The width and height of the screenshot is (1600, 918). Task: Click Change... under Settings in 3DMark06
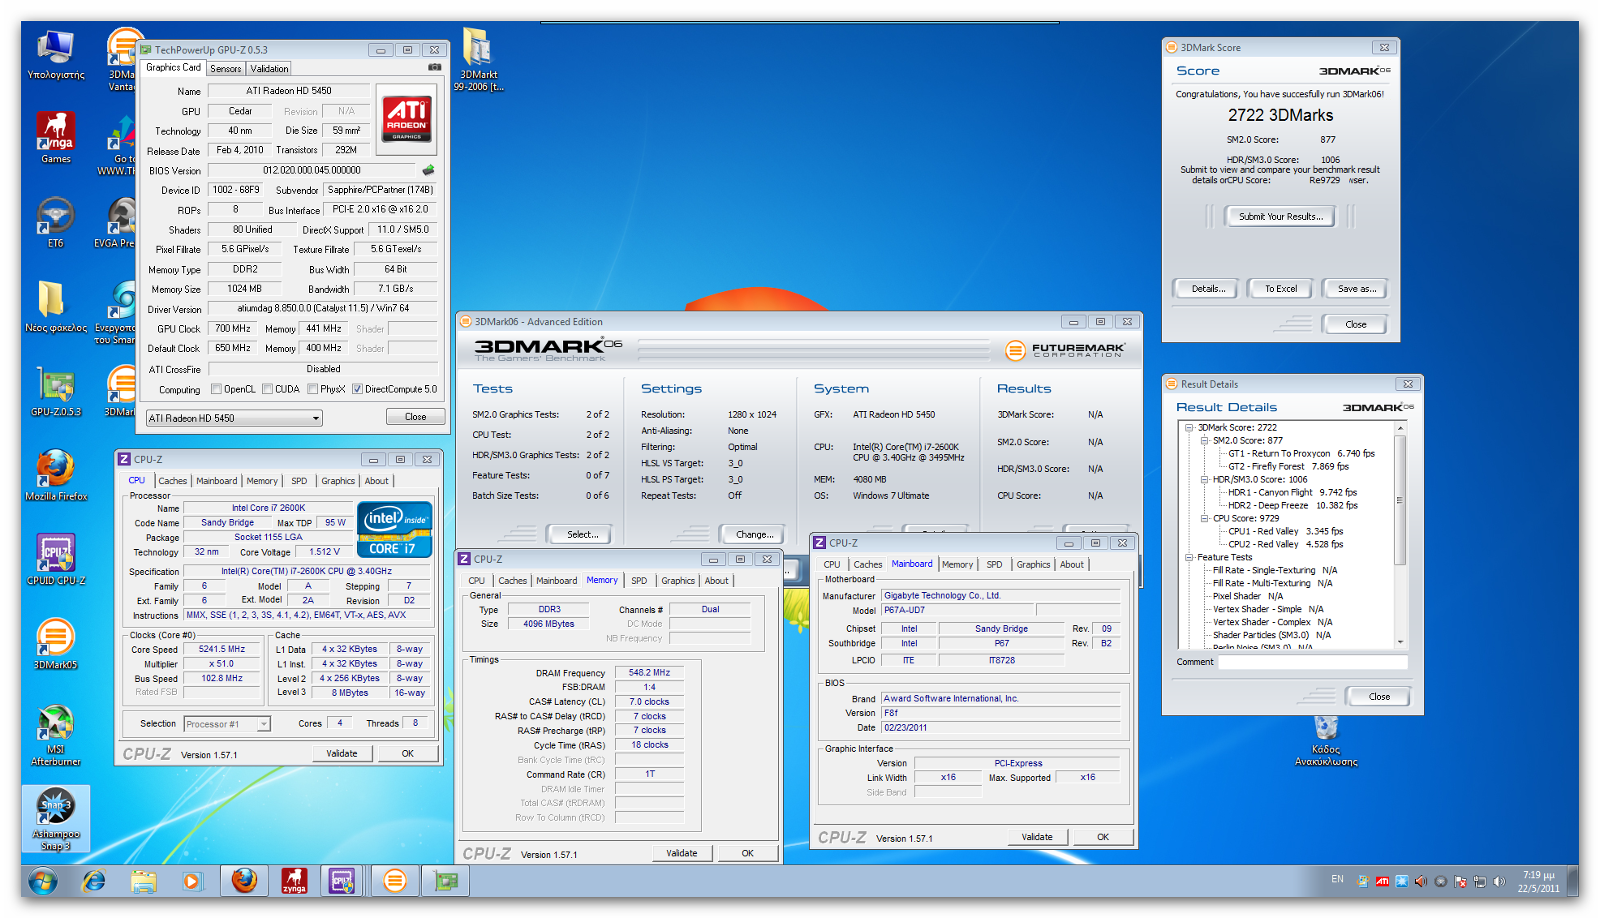point(754,534)
